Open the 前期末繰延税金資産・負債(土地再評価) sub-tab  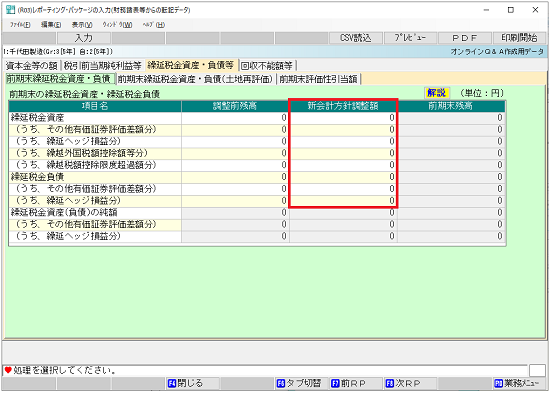[x=195, y=79]
